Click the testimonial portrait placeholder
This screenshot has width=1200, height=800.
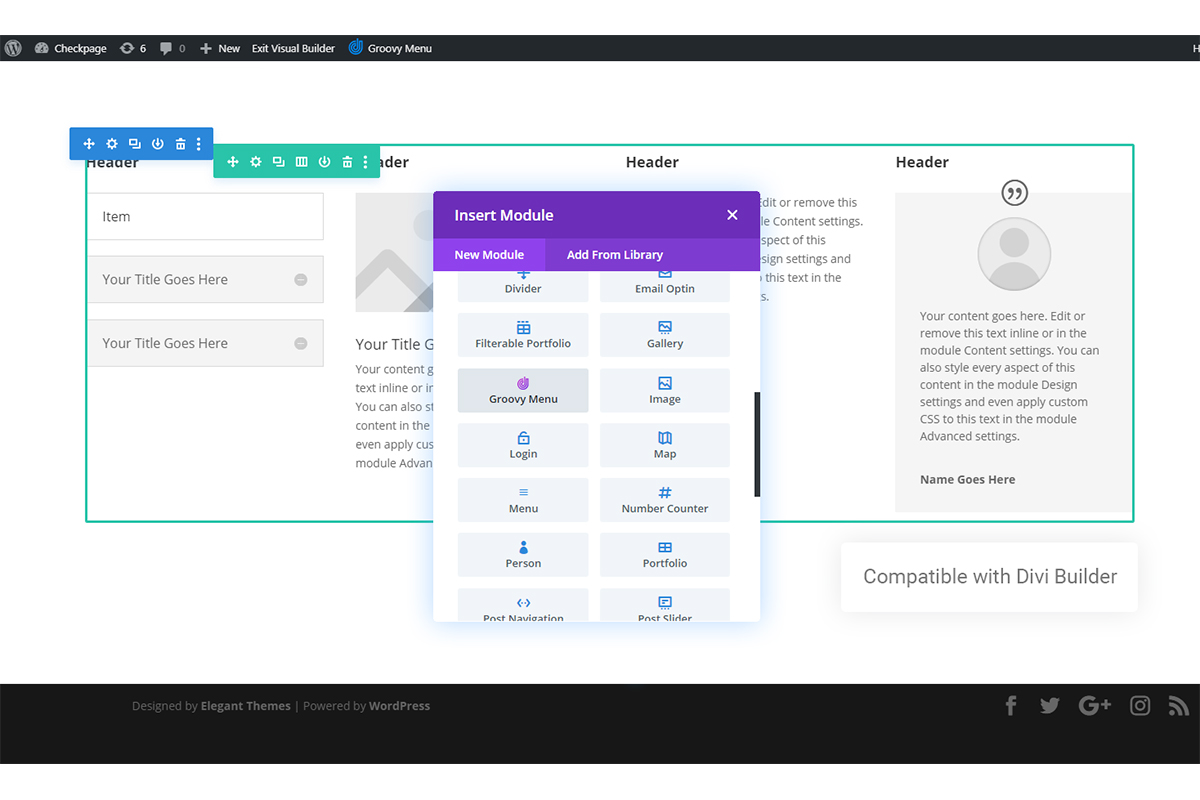[1014, 254]
